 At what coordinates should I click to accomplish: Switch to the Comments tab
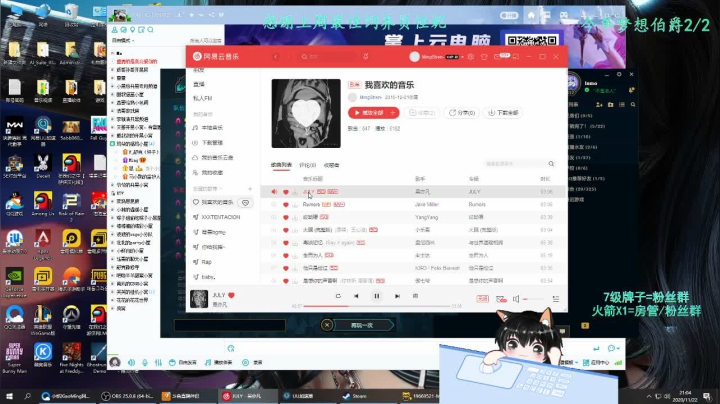click(x=307, y=165)
